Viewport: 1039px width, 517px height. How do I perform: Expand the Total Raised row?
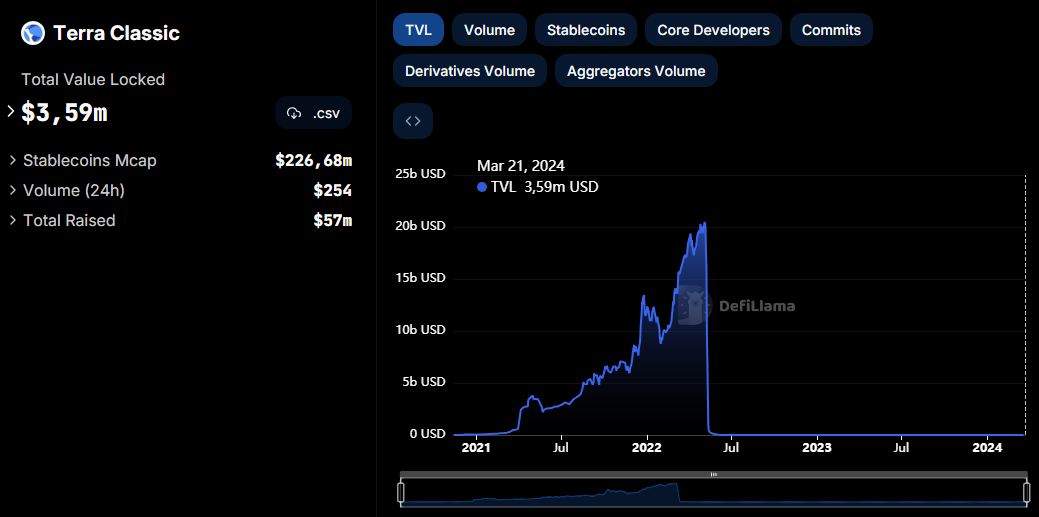click(13, 220)
